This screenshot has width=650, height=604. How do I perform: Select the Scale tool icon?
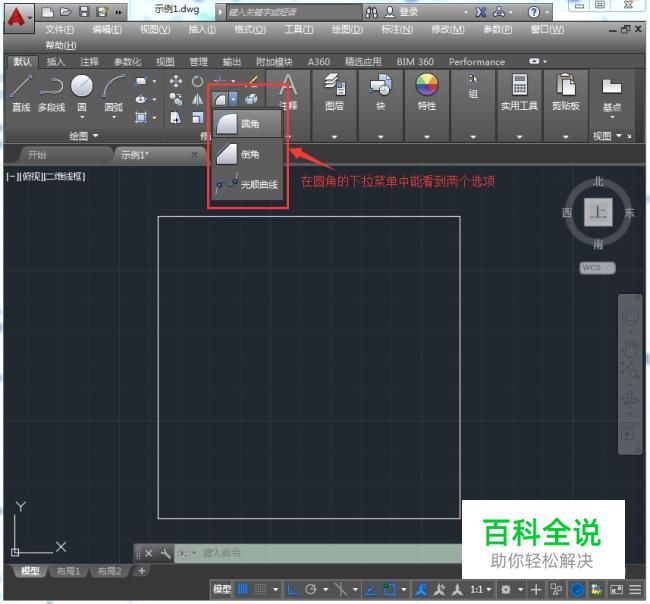coord(197,118)
